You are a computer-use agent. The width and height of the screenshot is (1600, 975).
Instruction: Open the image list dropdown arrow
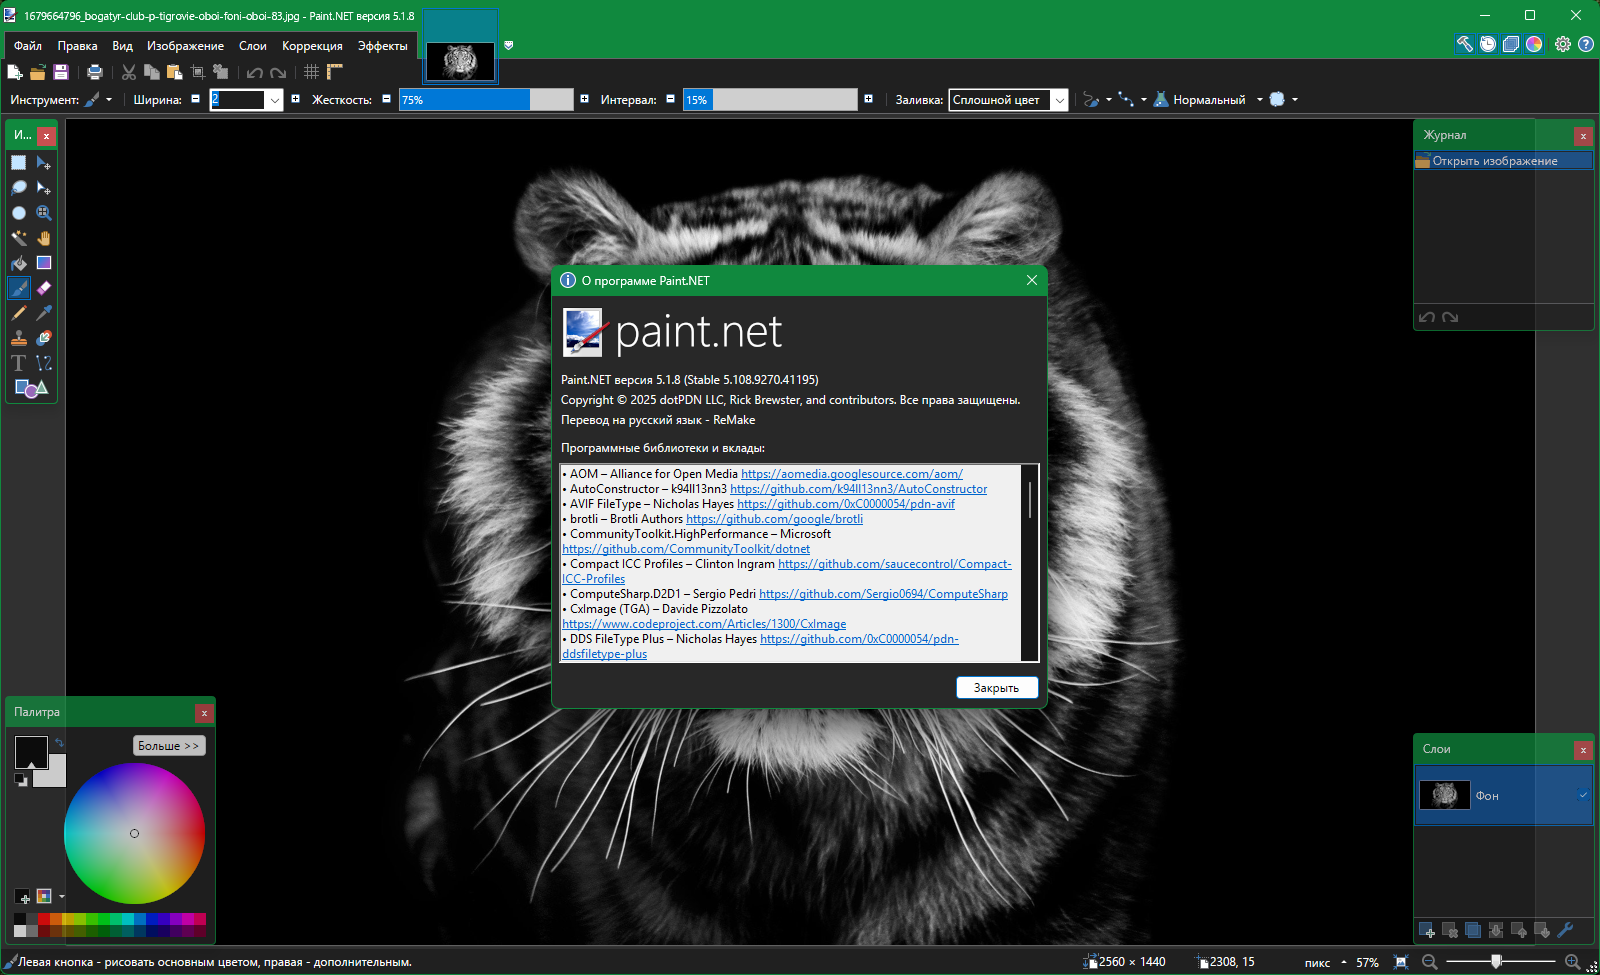pyautogui.click(x=508, y=45)
